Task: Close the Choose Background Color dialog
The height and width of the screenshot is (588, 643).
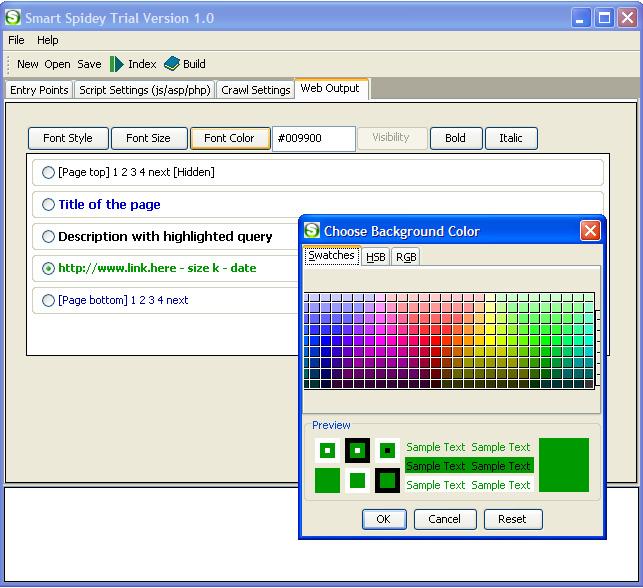Action: click(x=590, y=231)
